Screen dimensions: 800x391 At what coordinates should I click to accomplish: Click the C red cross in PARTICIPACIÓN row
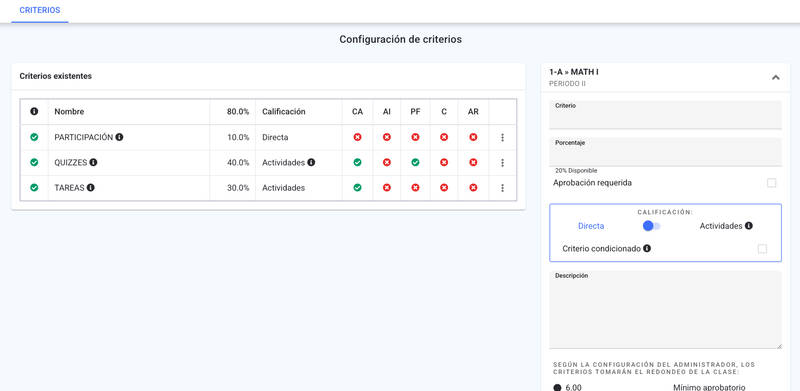pos(444,137)
